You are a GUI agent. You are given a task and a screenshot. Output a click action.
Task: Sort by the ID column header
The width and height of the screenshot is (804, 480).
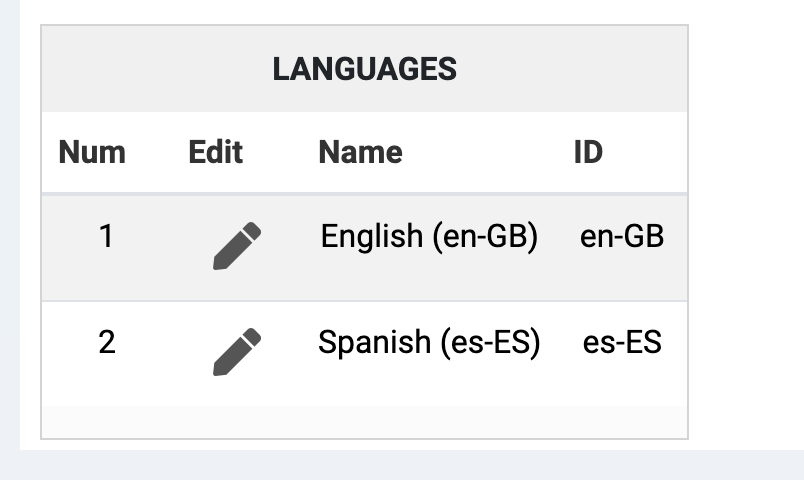[x=588, y=152]
